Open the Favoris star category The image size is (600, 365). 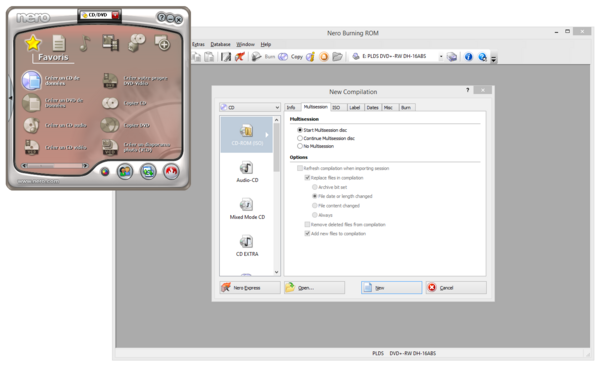point(33,43)
